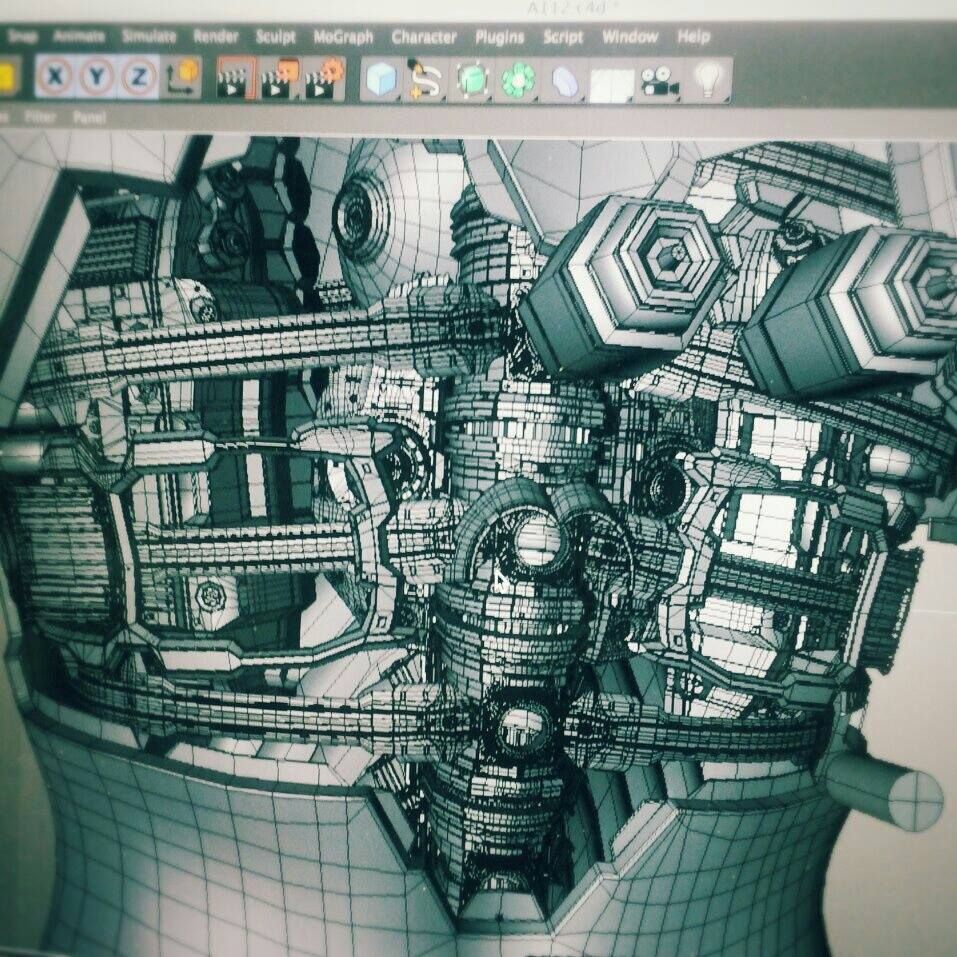The width and height of the screenshot is (957, 957).
Task: Toggle the X axis lock
Action: [56, 78]
